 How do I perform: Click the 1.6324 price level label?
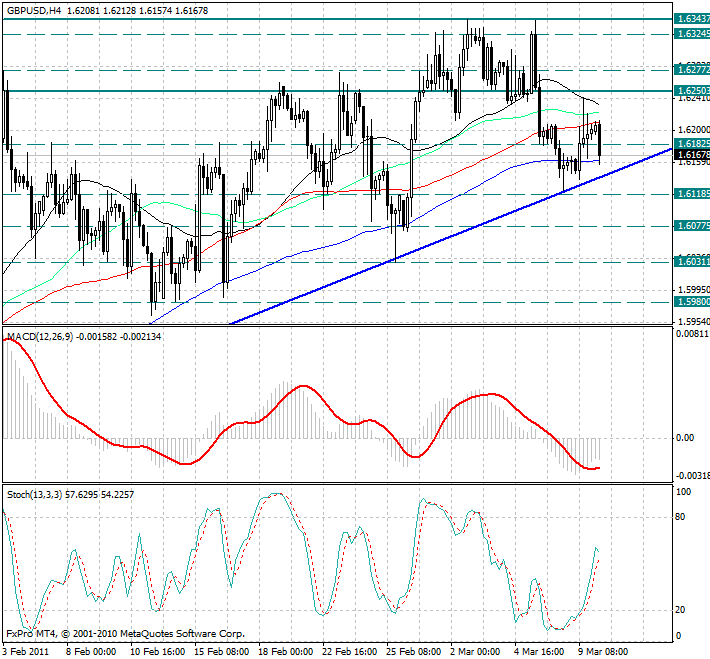click(692, 34)
